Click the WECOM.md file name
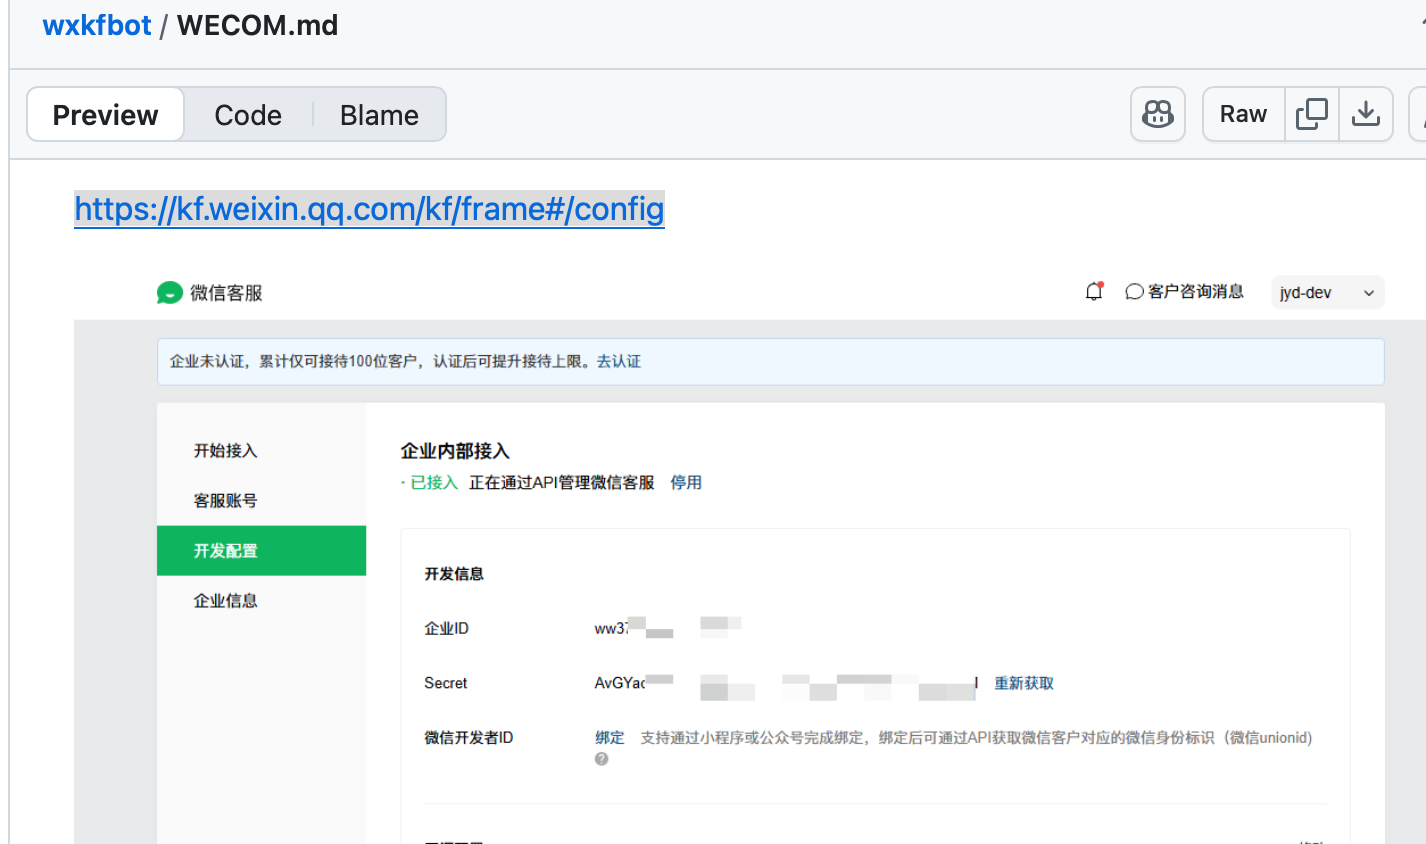 (x=258, y=25)
